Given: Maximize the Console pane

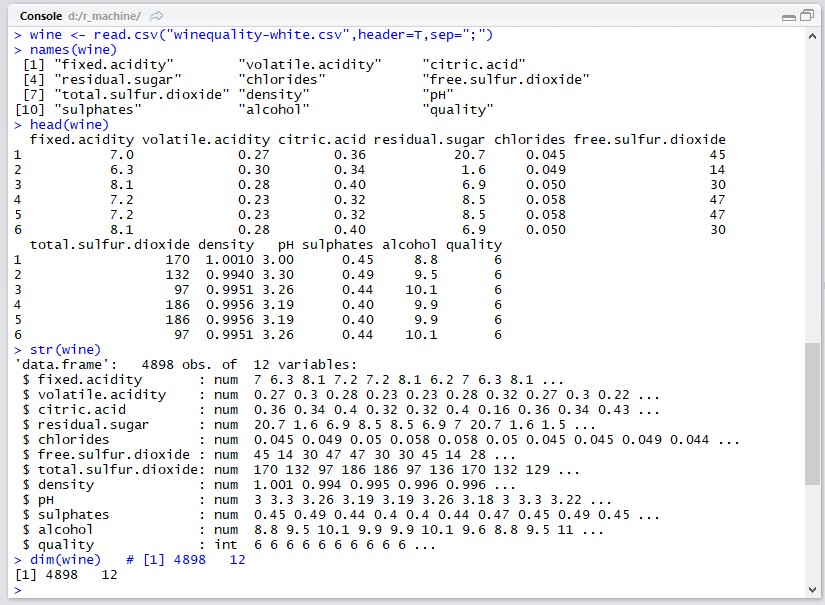Looking at the screenshot, I should click(x=807, y=16).
